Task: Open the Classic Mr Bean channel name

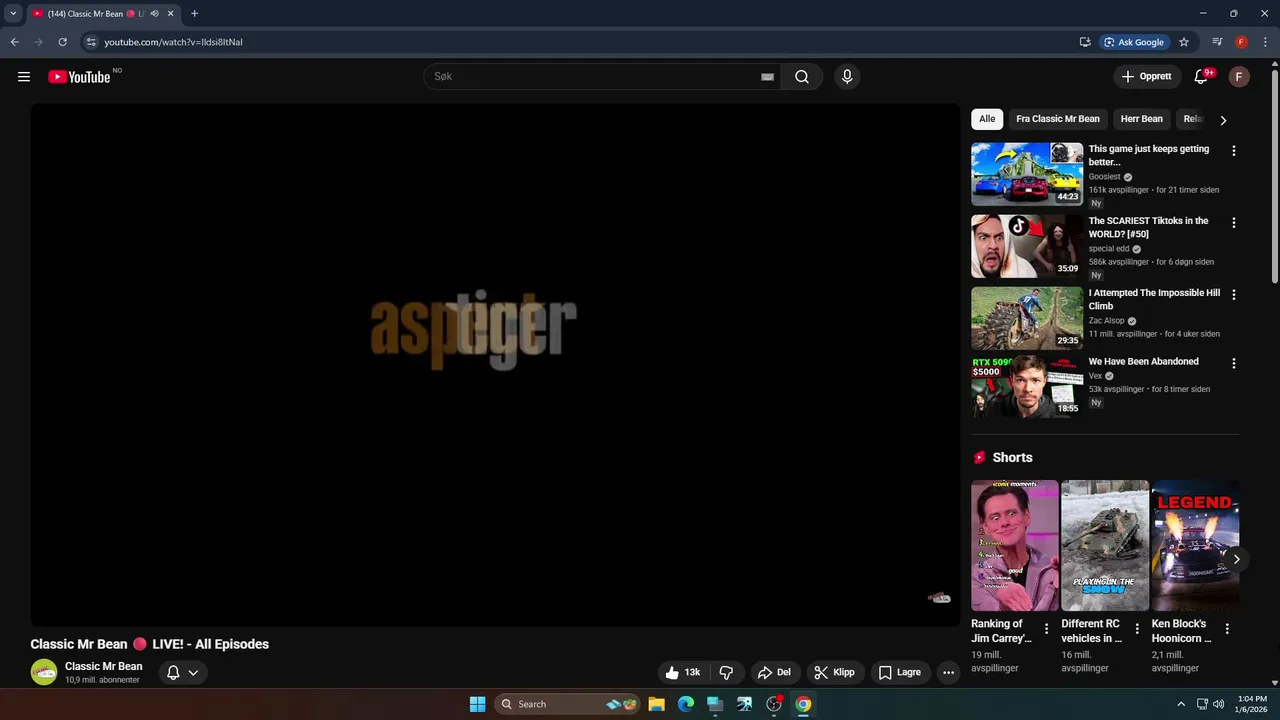Action: pos(104,666)
